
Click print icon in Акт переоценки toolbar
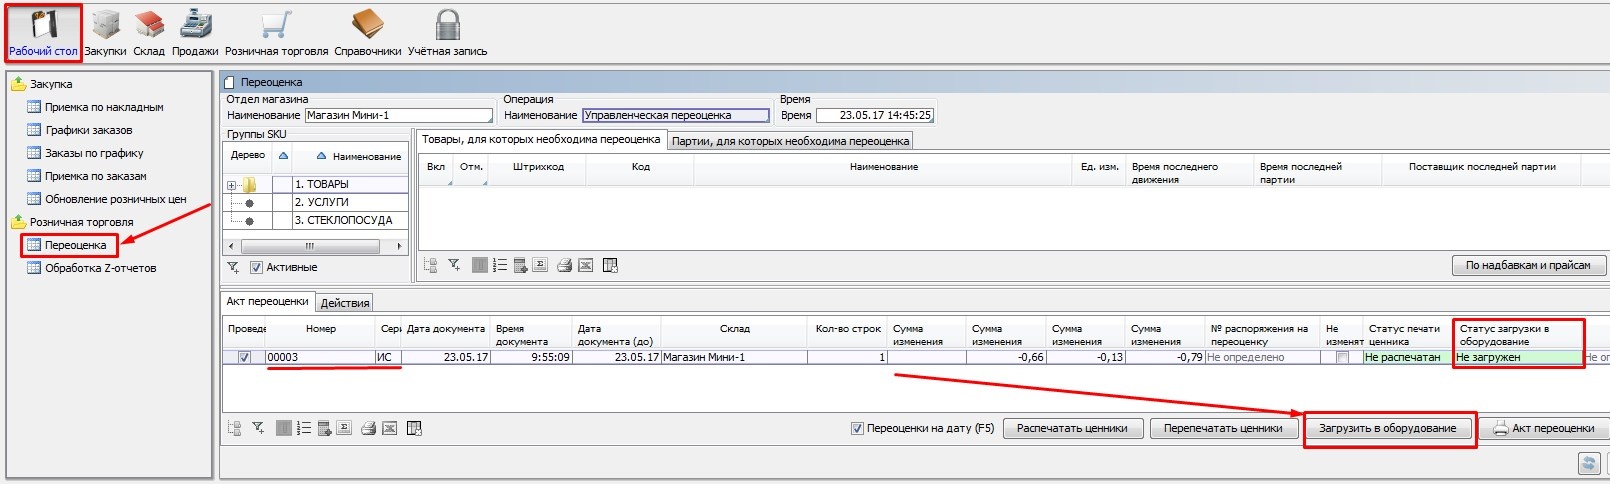point(368,428)
